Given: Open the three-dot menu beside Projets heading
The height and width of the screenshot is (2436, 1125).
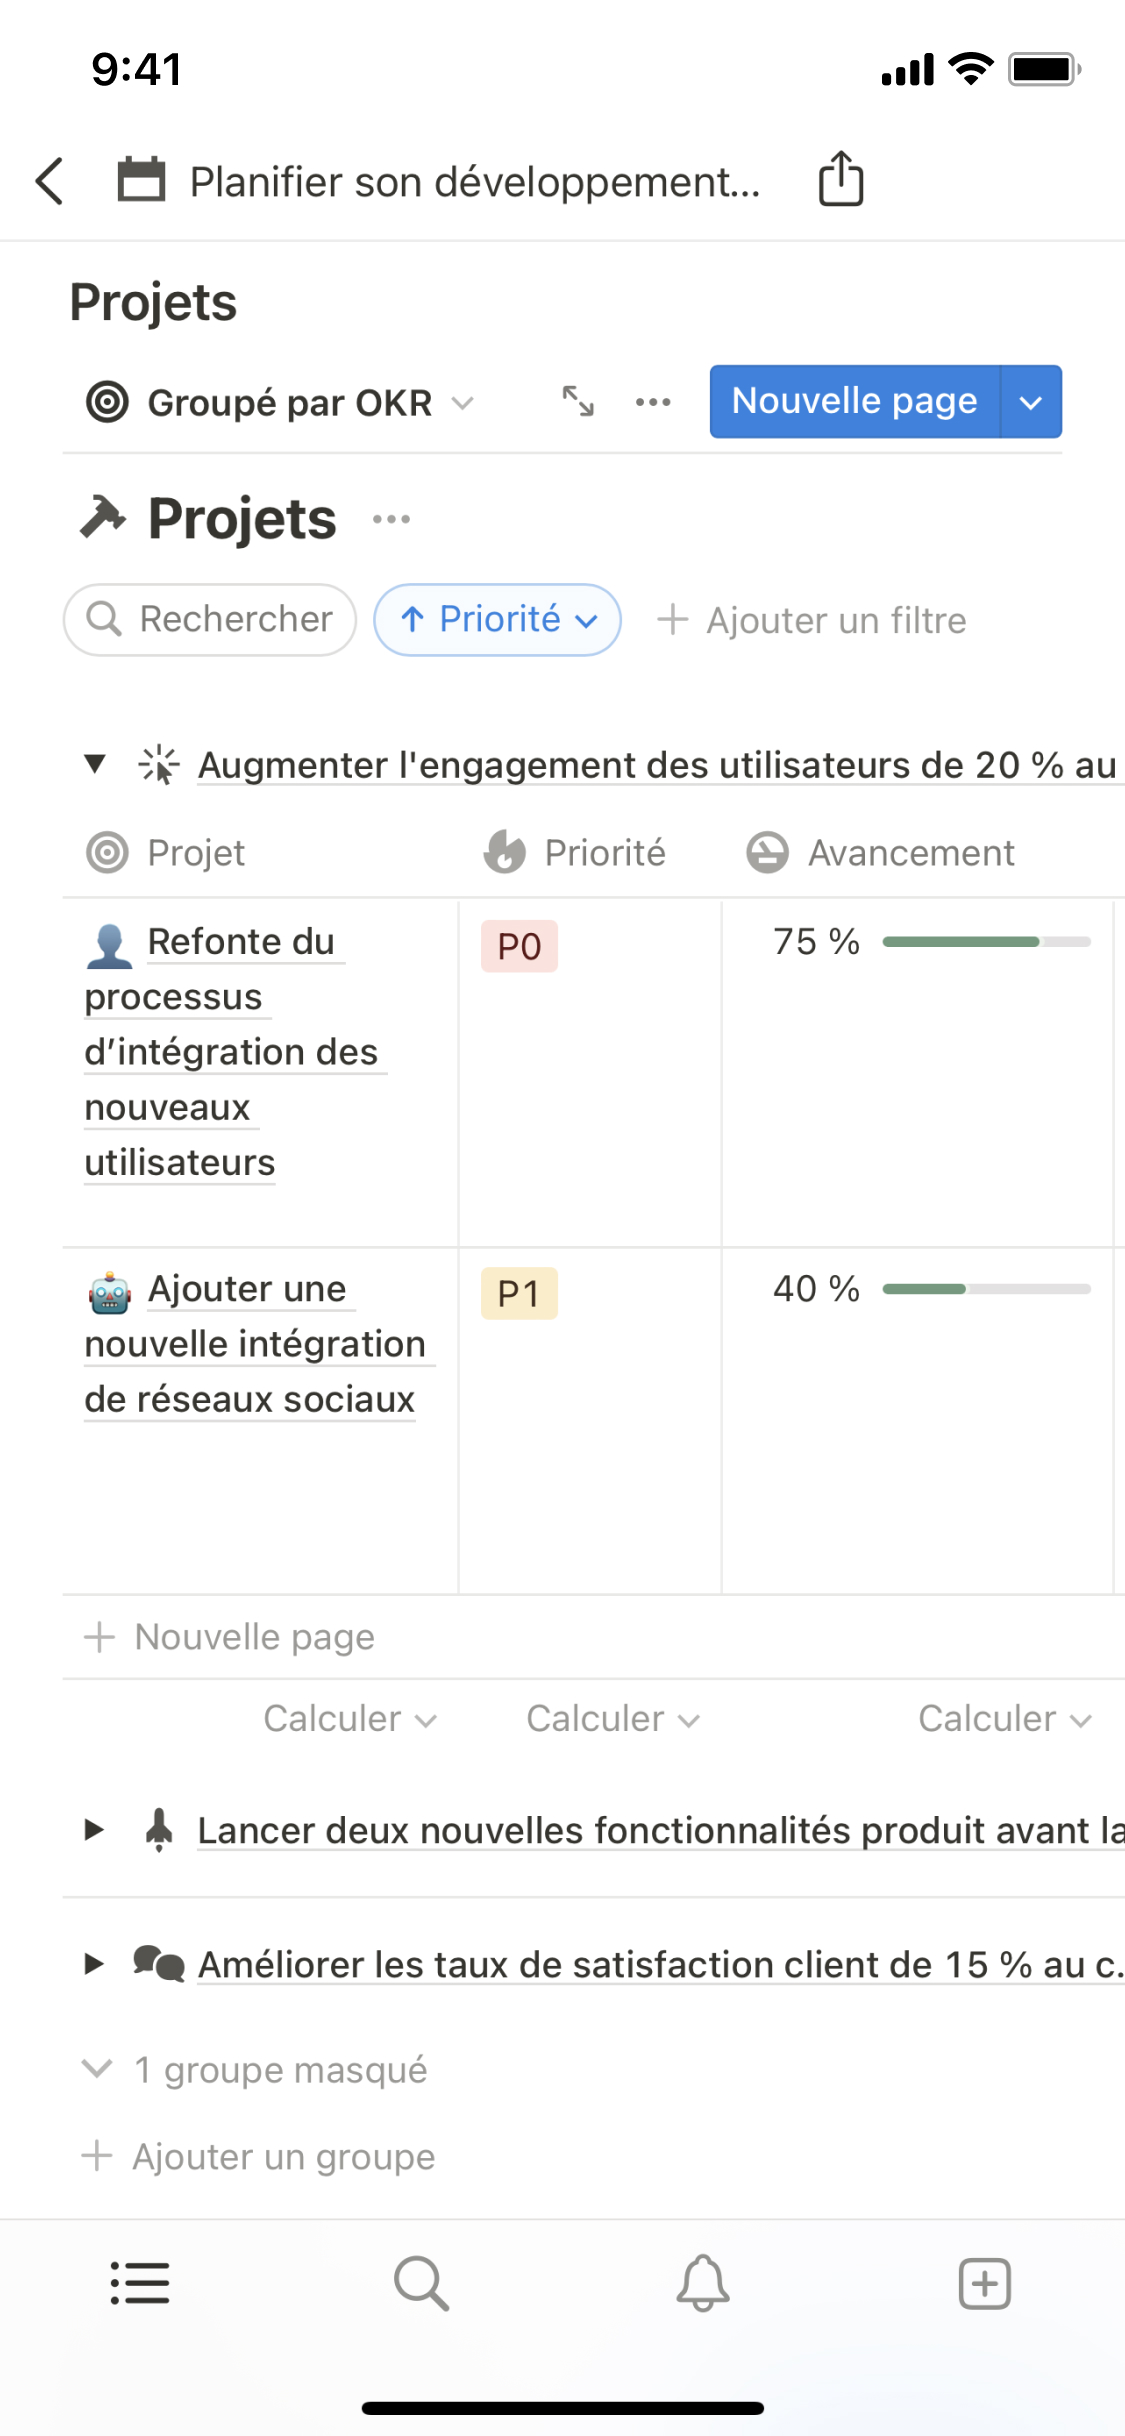Looking at the screenshot, I should tap(391, 519).
